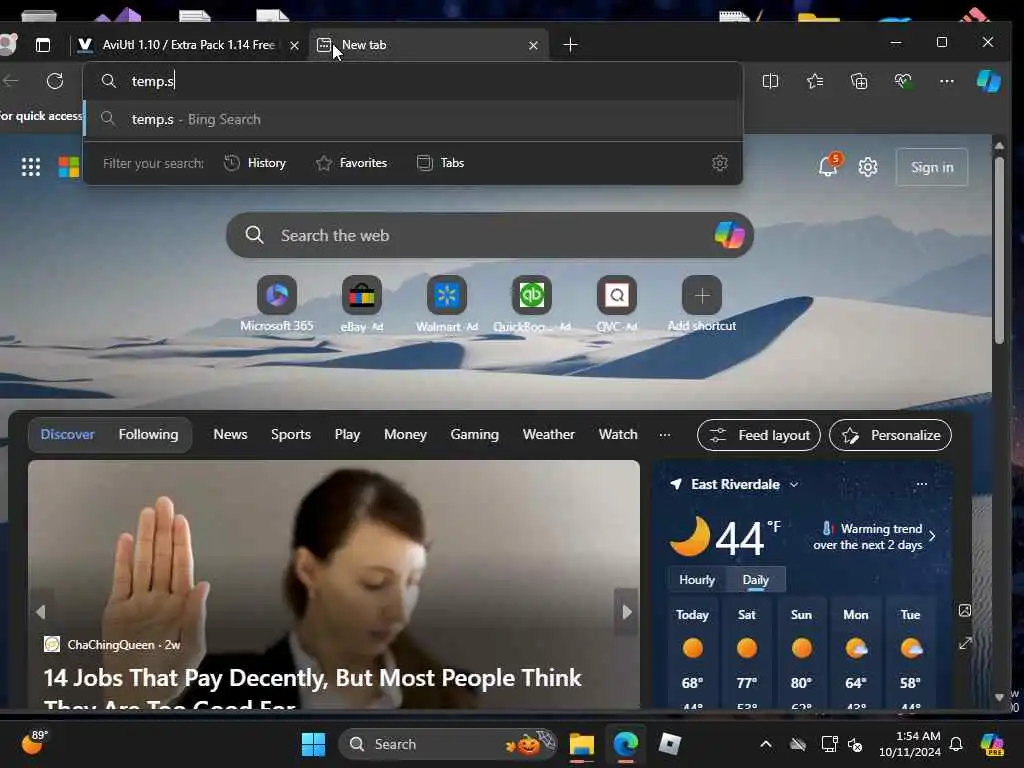The image size is (1024, 768).
Task: Open the clock showing 1:54 AM
Action: pyautogui.click(x=910, y=744)
